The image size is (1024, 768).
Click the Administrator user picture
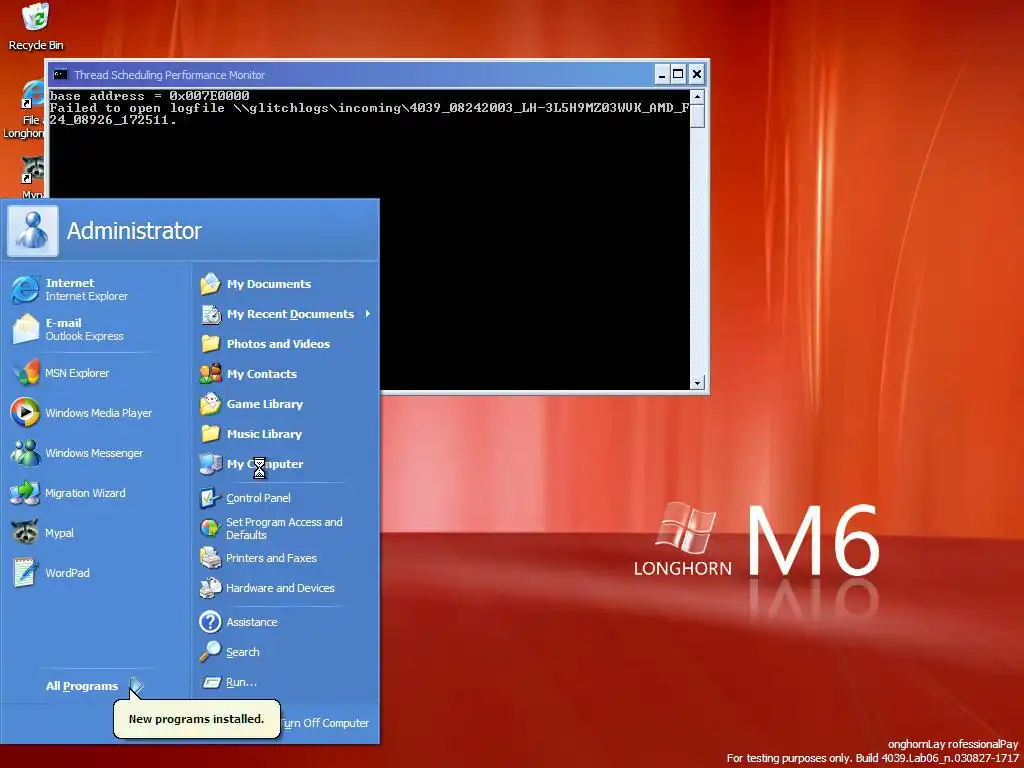[x=33, y=231]
